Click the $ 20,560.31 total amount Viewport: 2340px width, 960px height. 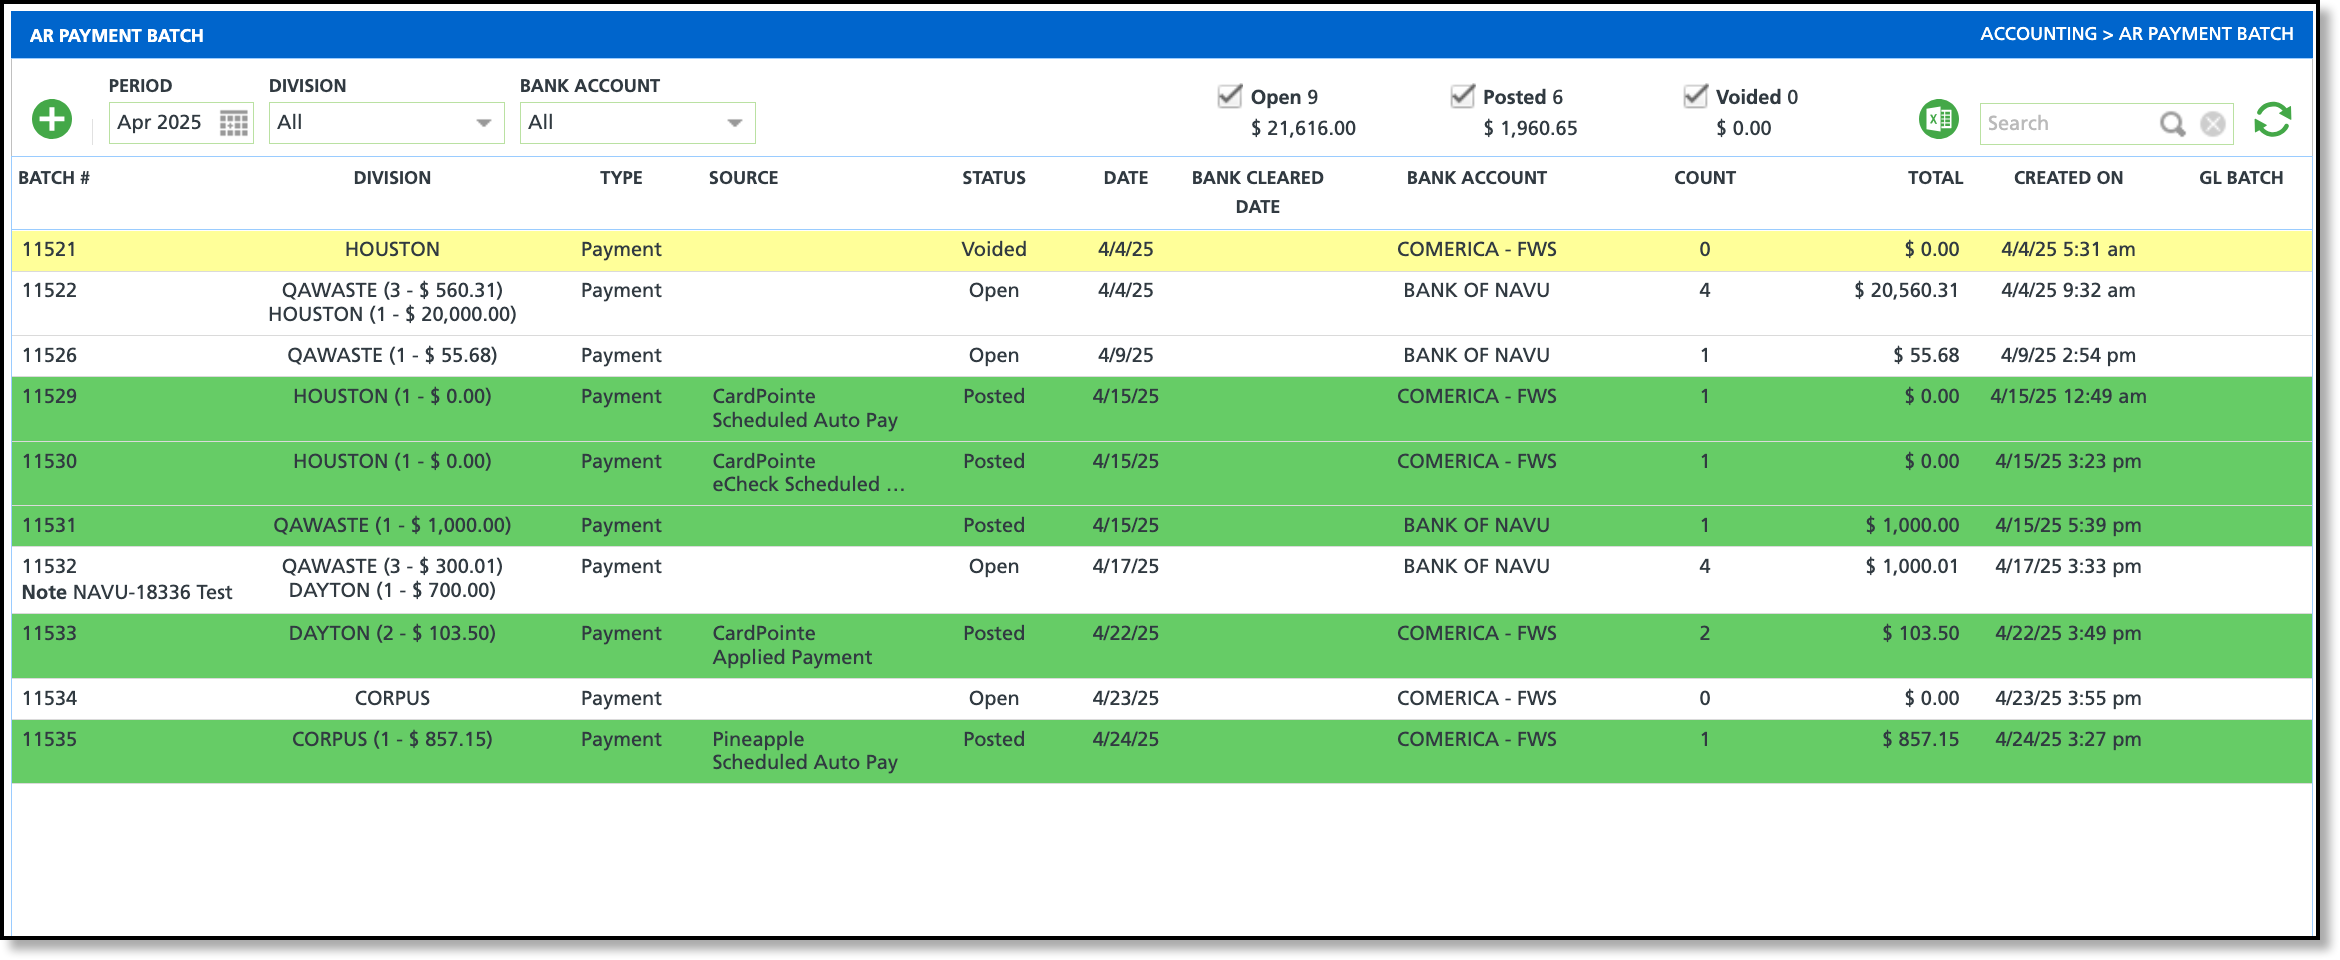[x=1906, y=290]
